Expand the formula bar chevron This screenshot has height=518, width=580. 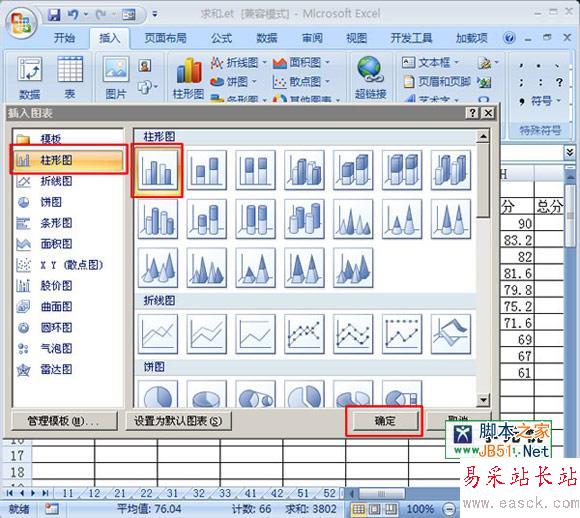(x=570, y=152)
